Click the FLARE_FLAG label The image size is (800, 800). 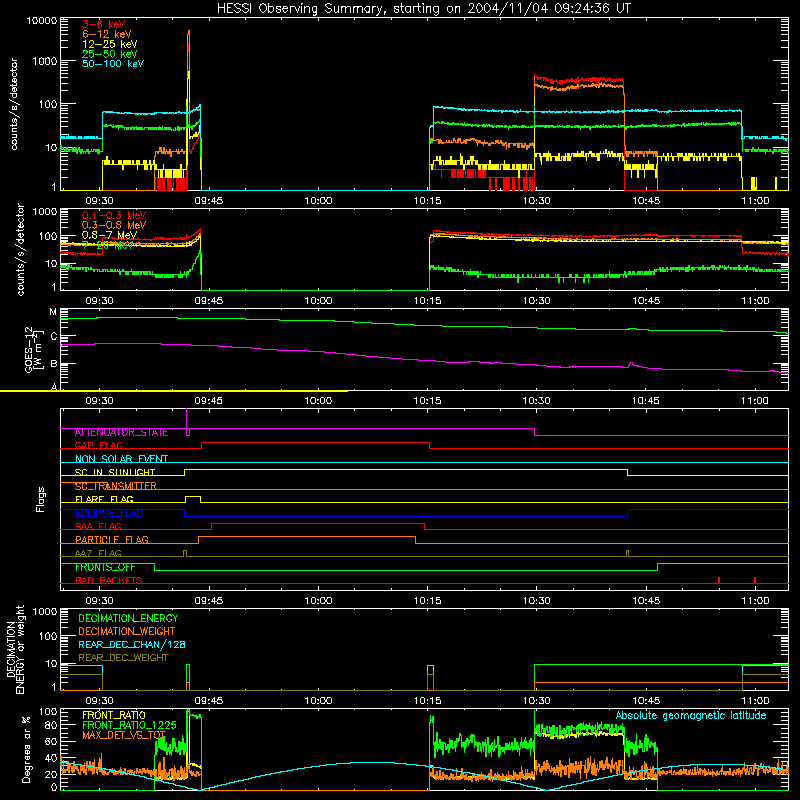coord(104,499)
